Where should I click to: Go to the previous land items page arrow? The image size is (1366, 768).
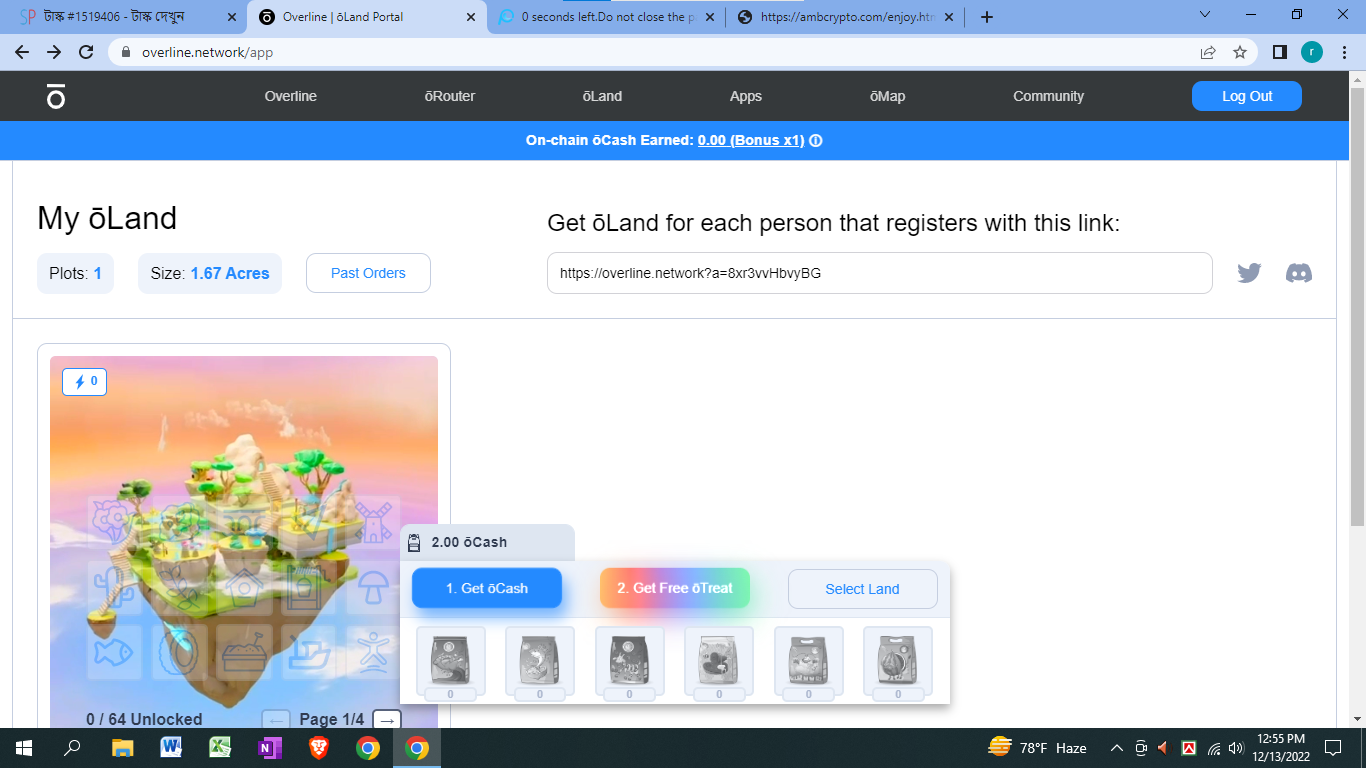(x=277, y=719)
